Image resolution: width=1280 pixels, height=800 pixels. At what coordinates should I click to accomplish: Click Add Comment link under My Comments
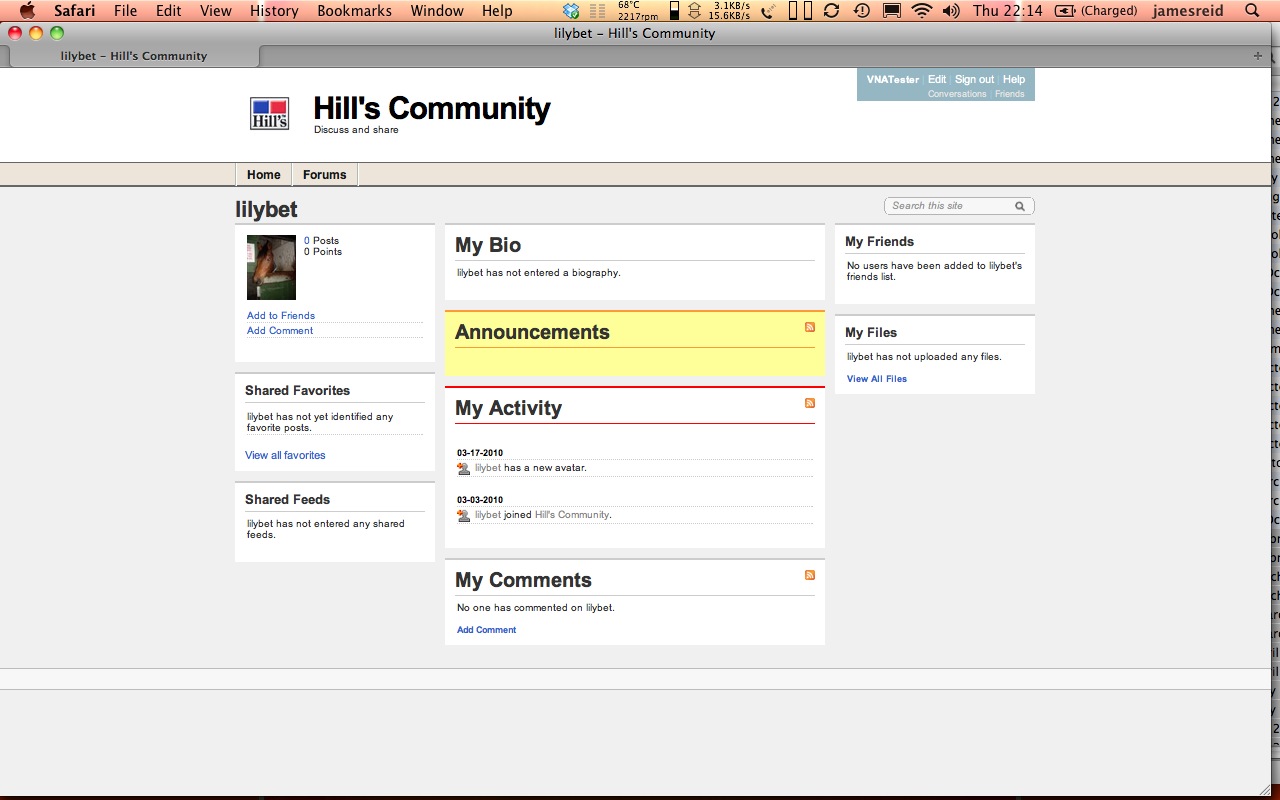click(487, 630)
